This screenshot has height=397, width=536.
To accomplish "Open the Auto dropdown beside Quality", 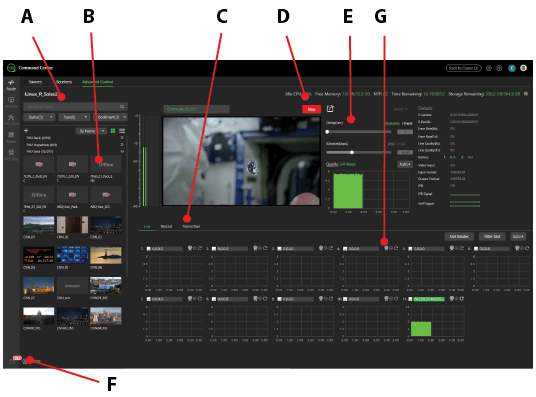I will click(x=405, y=164).
